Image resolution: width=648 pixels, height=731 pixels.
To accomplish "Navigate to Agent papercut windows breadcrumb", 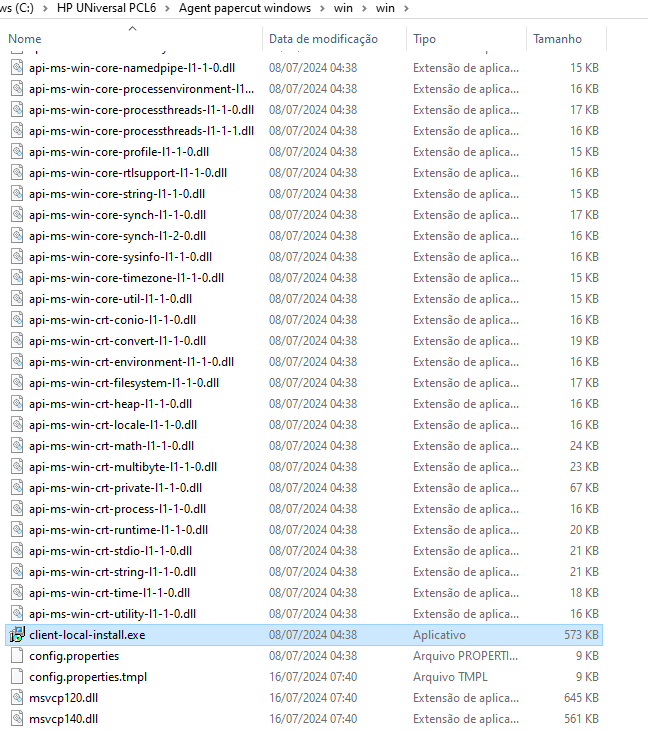I will (245, 8).
